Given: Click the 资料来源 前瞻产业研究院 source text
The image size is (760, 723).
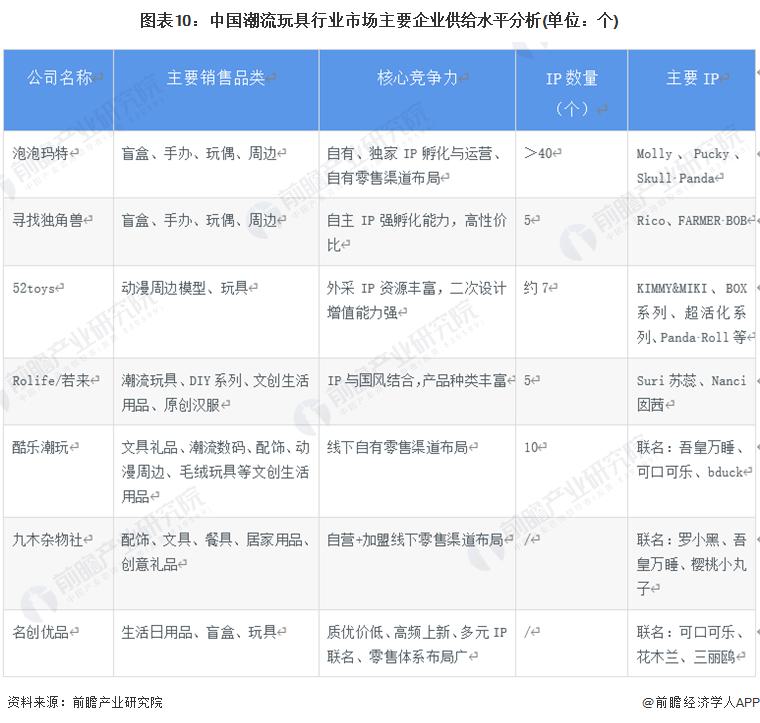Looking at the screenshot, I should pyautogui.click(x=84, y=702).
